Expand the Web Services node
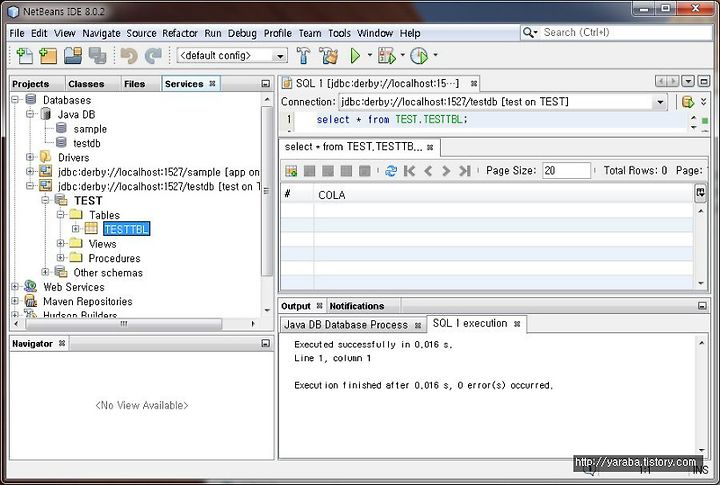Screen dimensions: 720x485 tap(15, 287)
